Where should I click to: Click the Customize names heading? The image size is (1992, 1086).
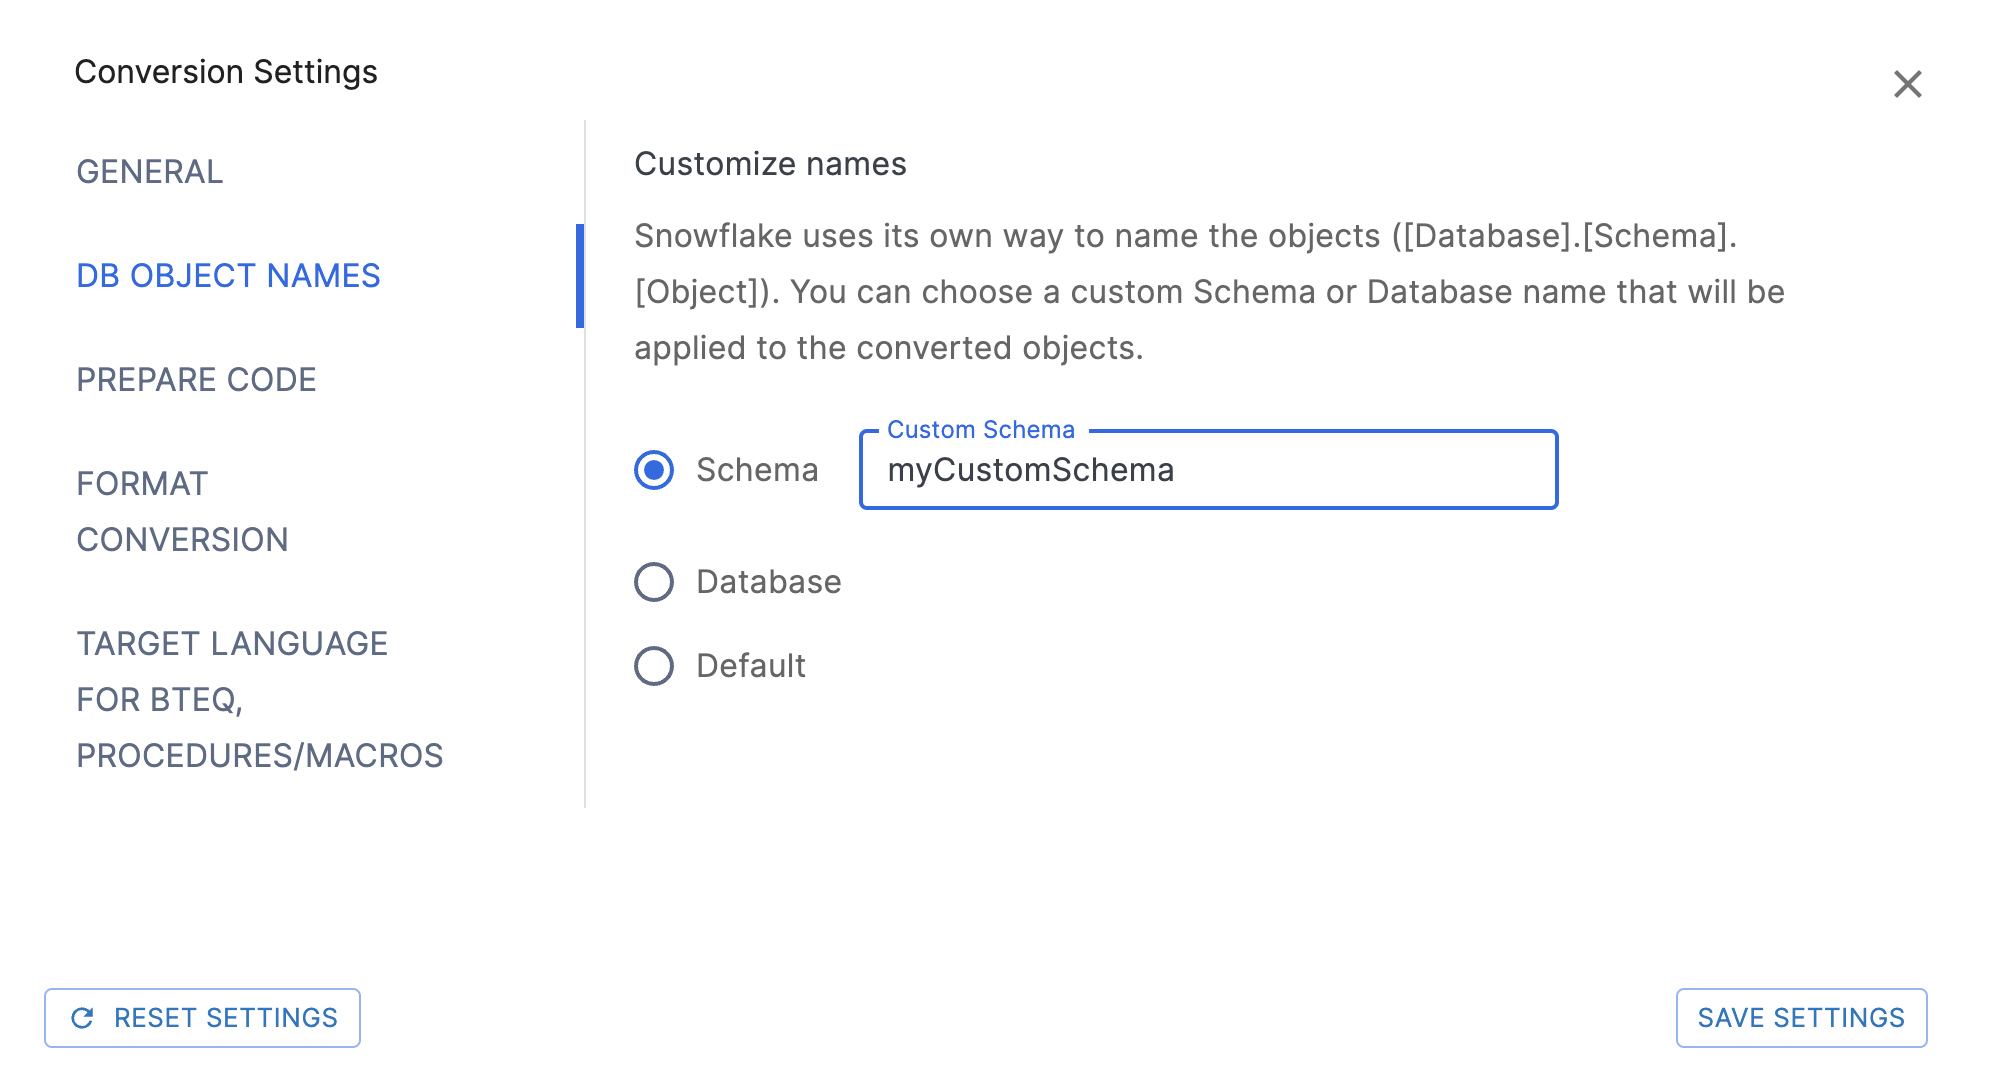point(771,163)
